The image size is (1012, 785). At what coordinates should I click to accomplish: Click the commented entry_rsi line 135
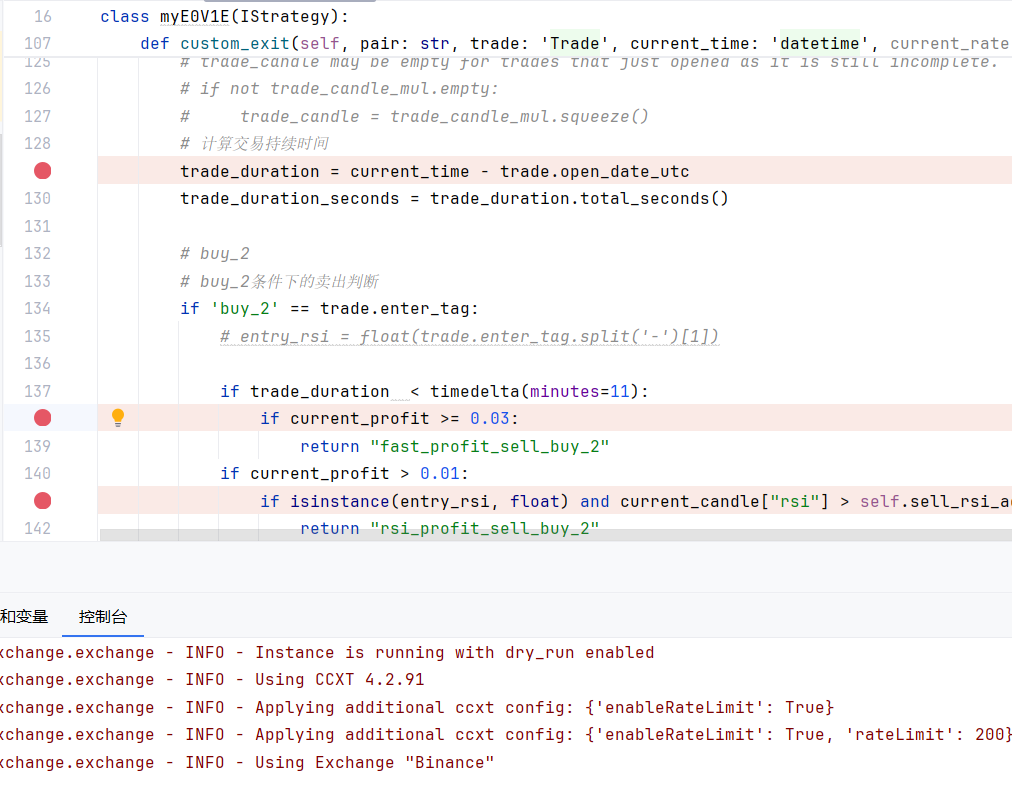click(469, 336)
